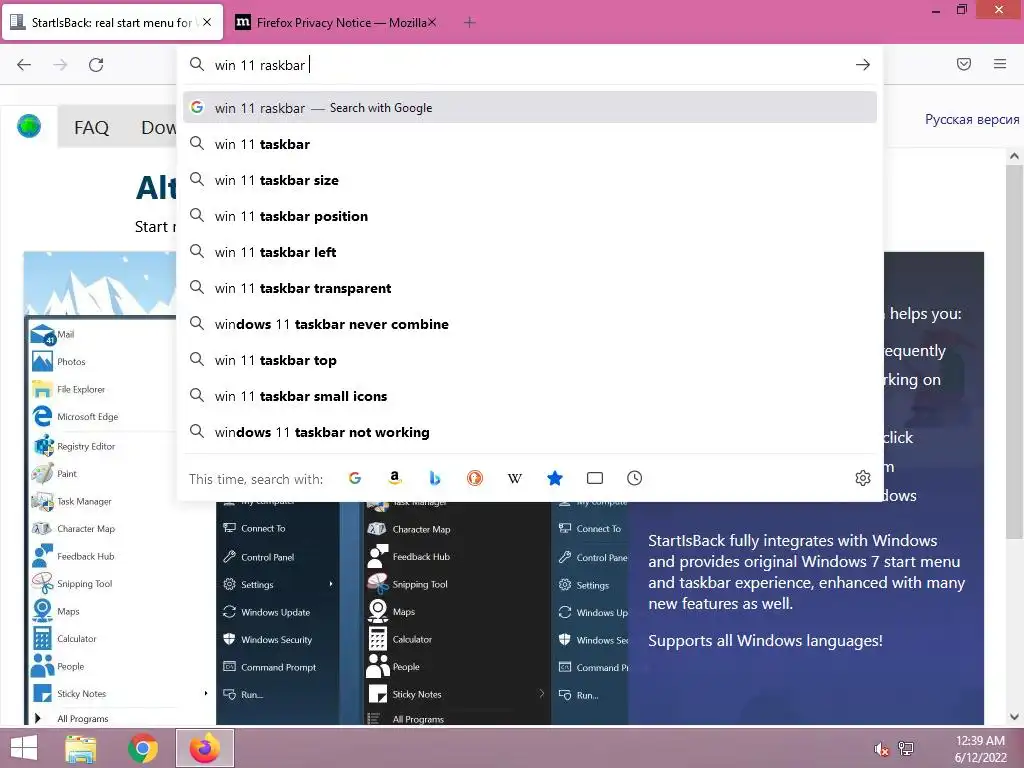This screenshot has height=768, width=1024.
Task: Close the StartIsBack tab
Action: [x=207, y=22]
